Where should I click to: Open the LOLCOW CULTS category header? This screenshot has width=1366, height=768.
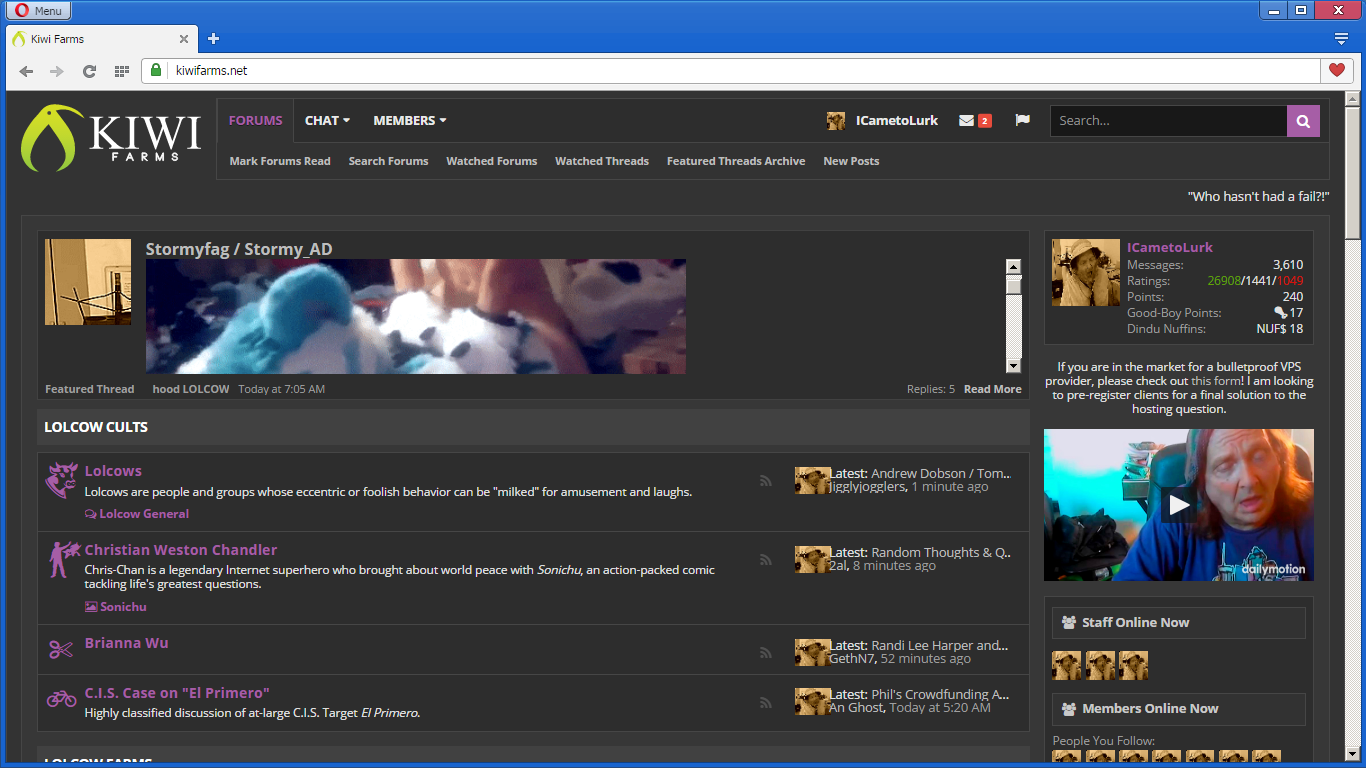click(96, 427)
